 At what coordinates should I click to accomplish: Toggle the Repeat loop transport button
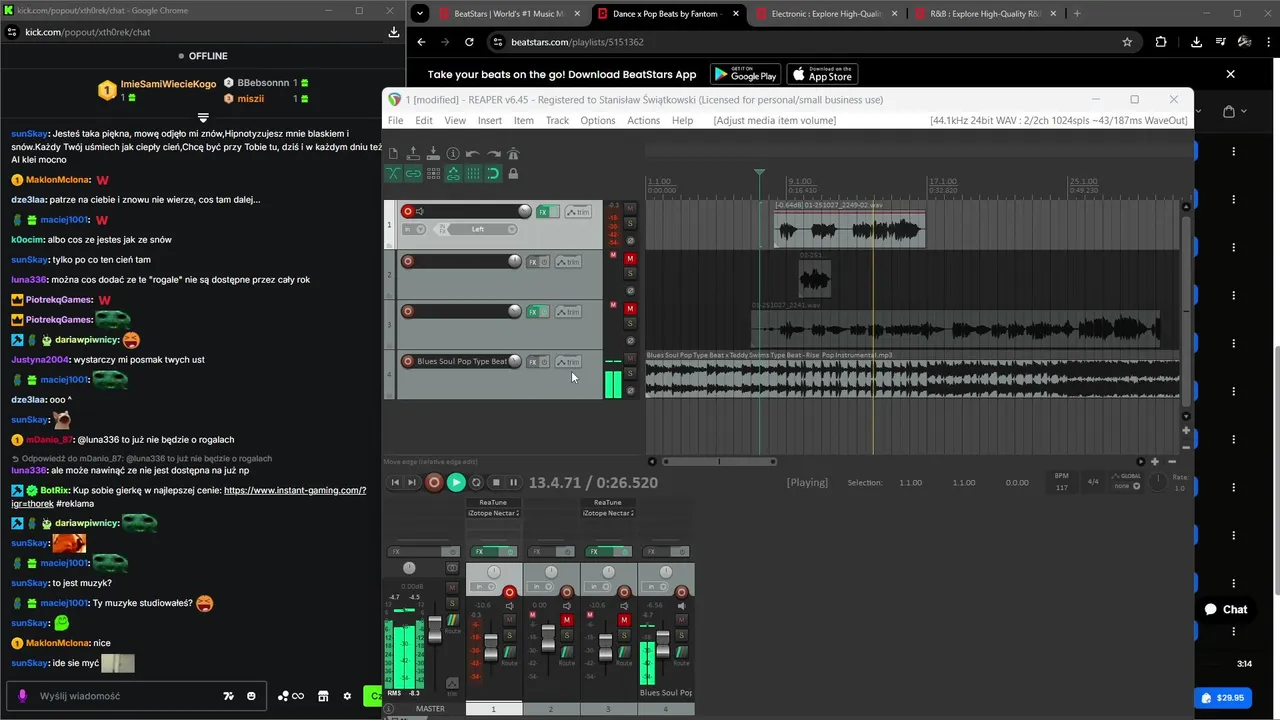click(476, 483)
